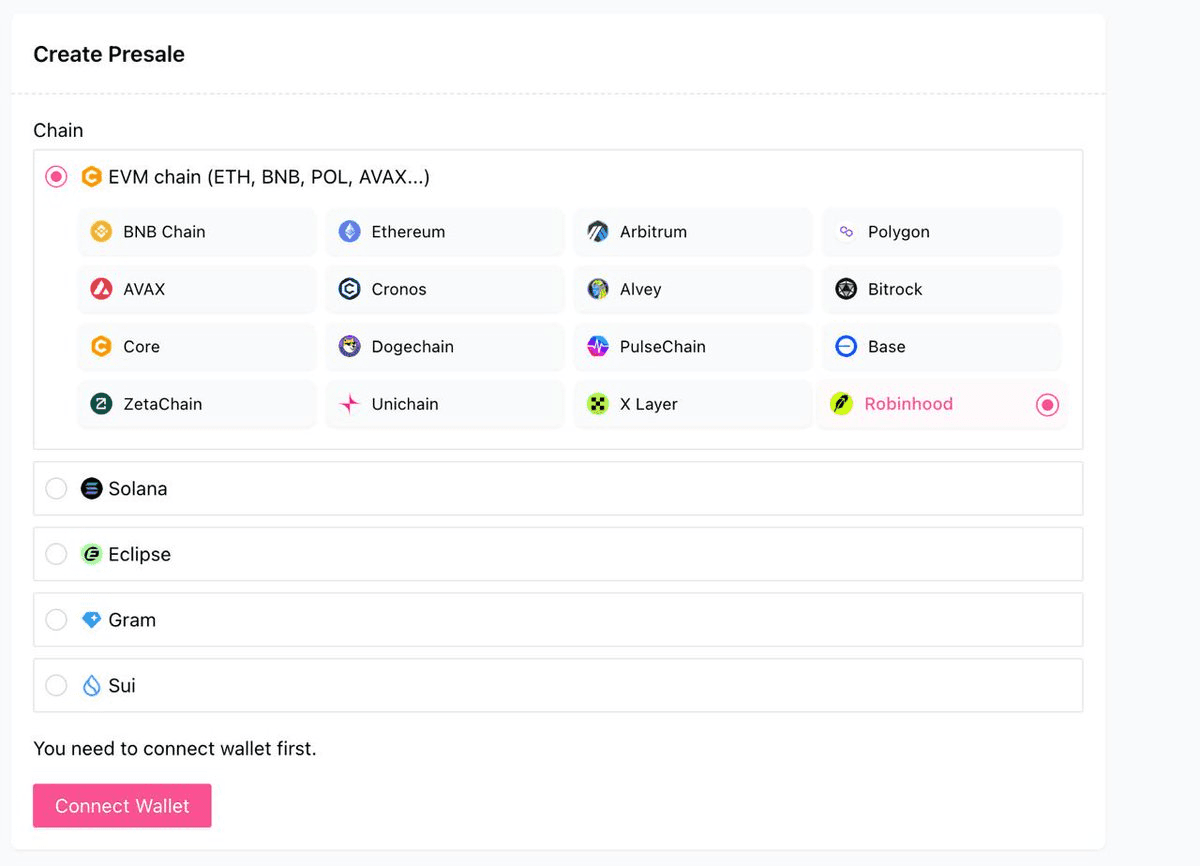1200x866 pixels.
Task: Click the Gram blue diamond icon
Action: (91, 620)
